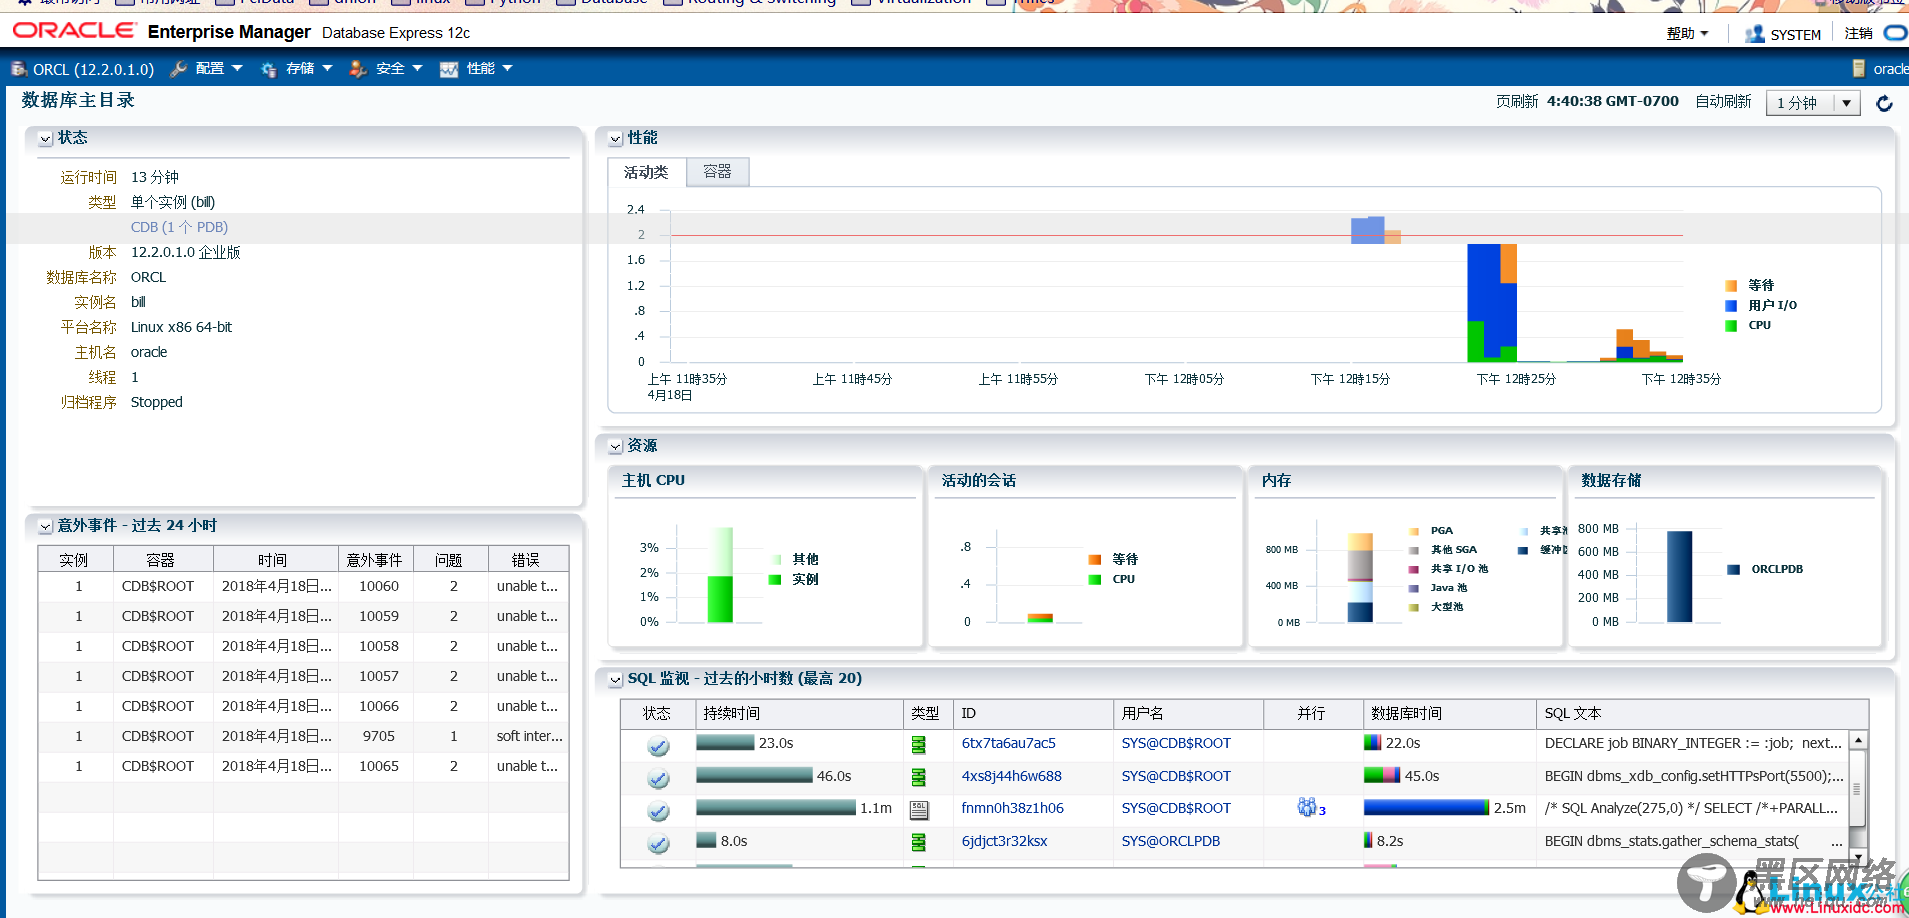
Task: Switch to the 容器 tab
Action: (x=717, y=172)
